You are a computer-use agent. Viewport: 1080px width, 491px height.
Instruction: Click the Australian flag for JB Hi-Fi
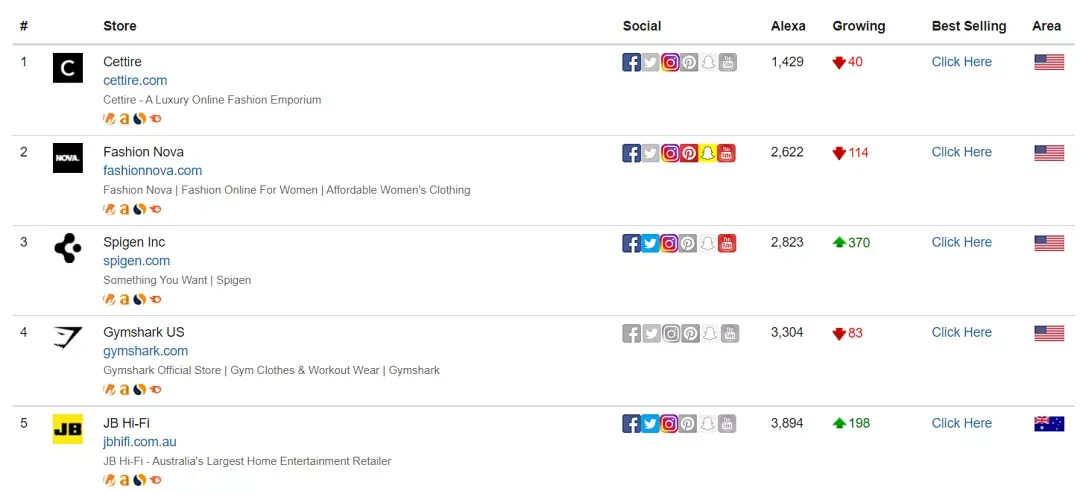[1048, 424]
